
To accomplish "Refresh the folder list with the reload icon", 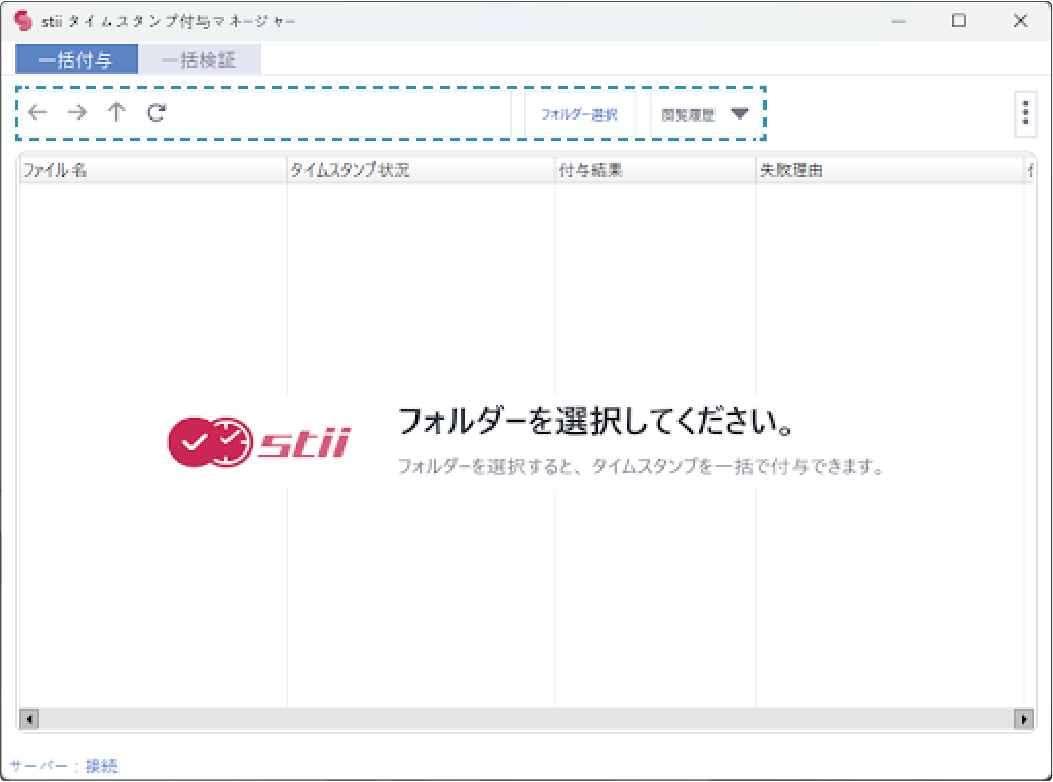I will [156, 113].
